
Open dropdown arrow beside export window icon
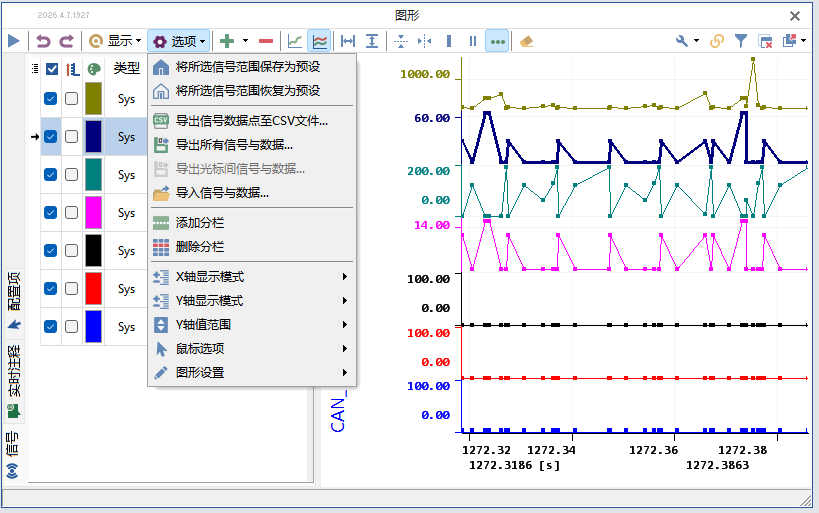point(804,41)
